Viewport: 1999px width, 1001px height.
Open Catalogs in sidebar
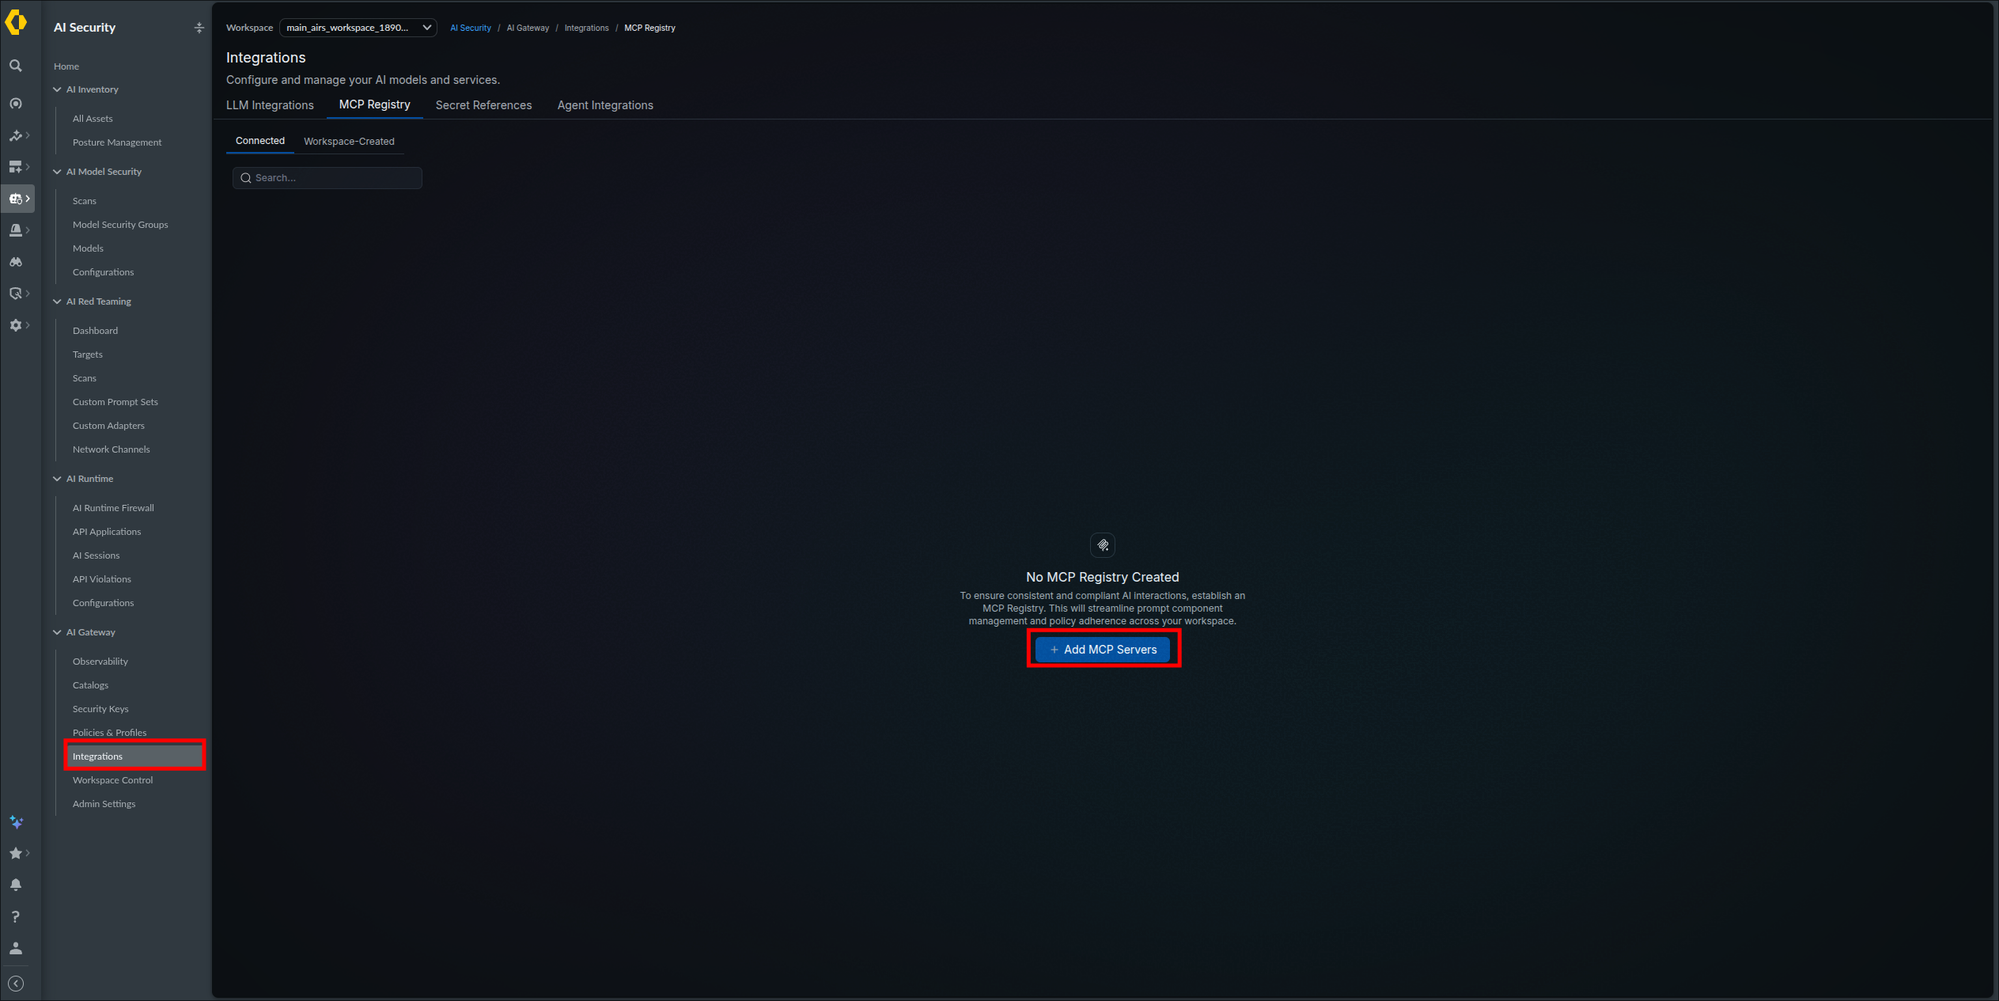[90, 686]
